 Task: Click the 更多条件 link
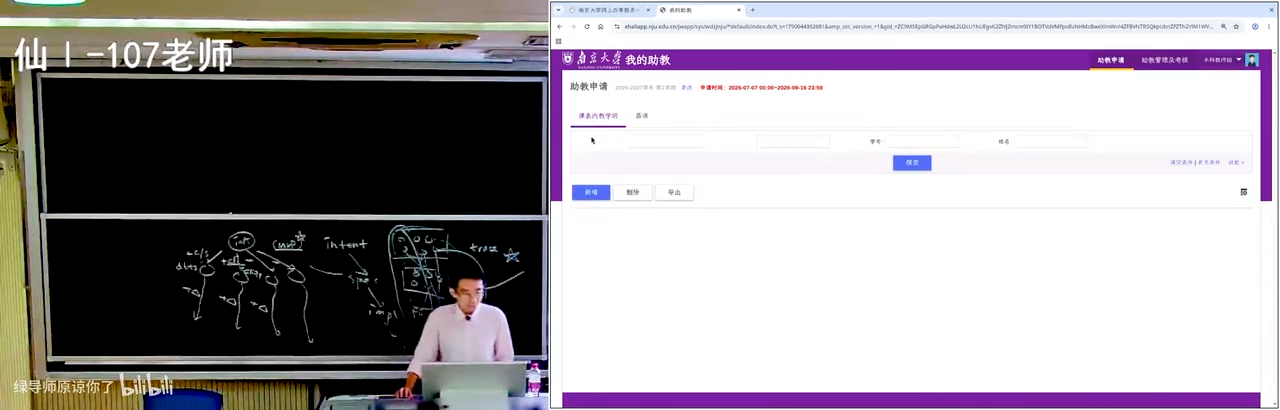[x=1209, y=162]
